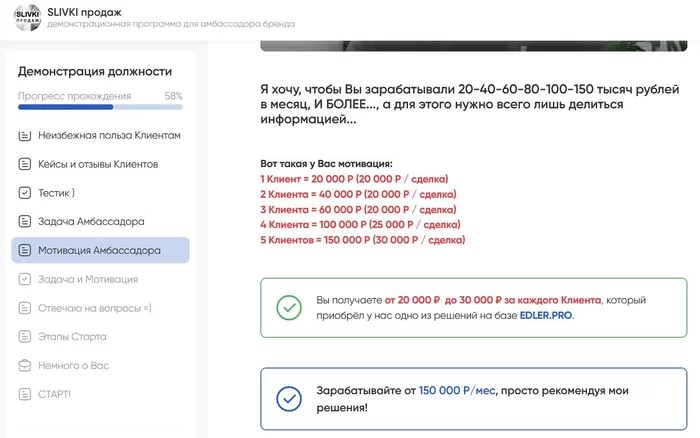
Task: Click the Немного о Вас icon
Action: point(25,365)
